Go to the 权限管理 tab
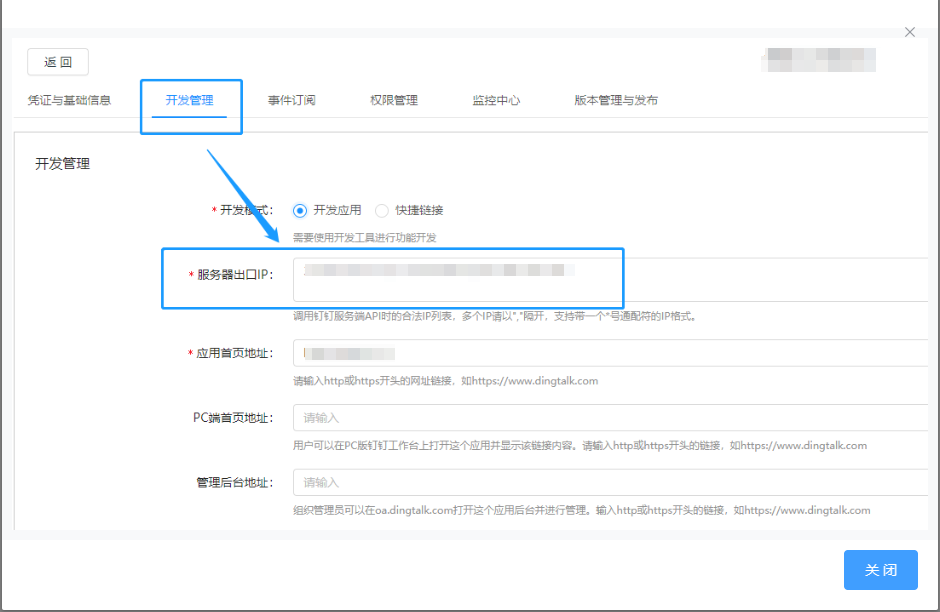940x612 pixels. pyautogui.click(x=394, y=100)
